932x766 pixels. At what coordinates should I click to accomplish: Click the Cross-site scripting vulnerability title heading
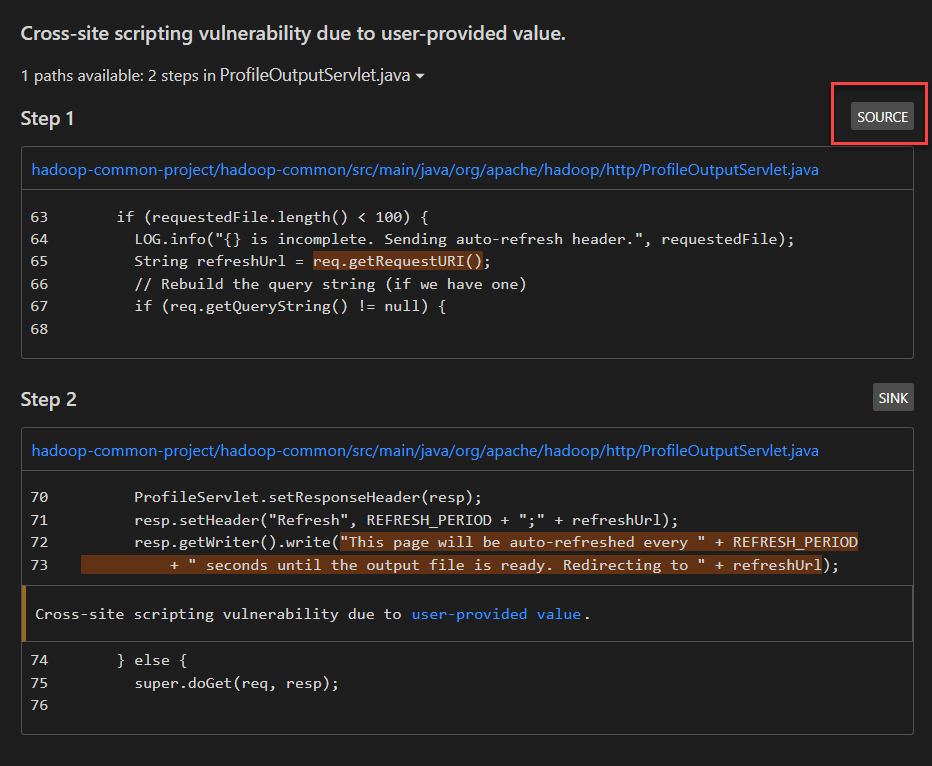[293, 33]
